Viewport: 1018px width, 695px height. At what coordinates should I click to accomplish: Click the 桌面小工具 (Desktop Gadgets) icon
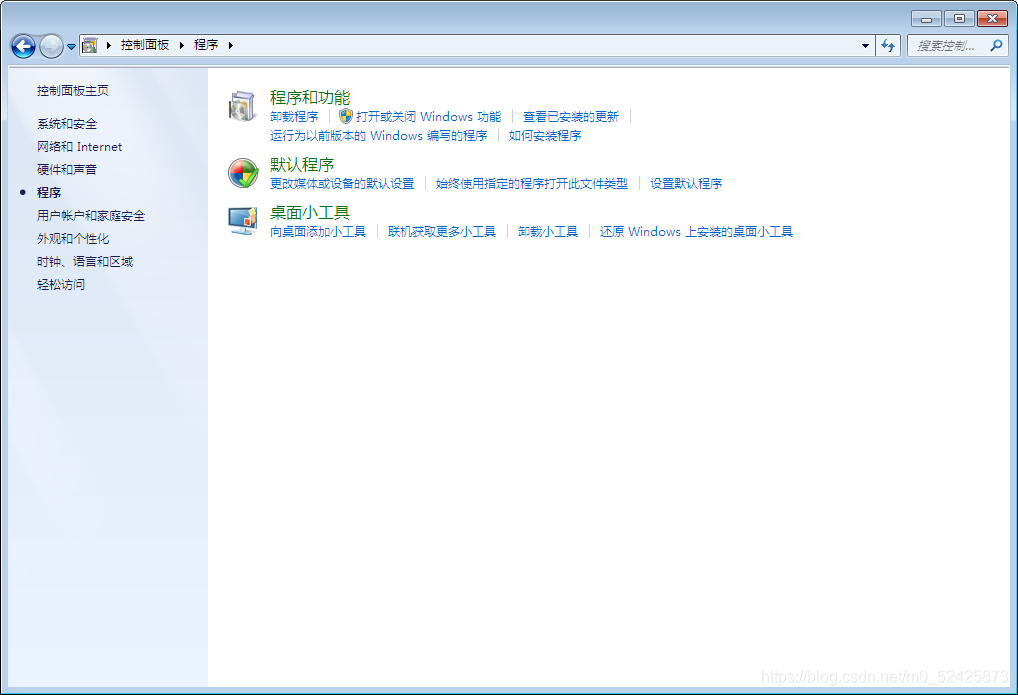pyautogui.click(x=241, y=220)
